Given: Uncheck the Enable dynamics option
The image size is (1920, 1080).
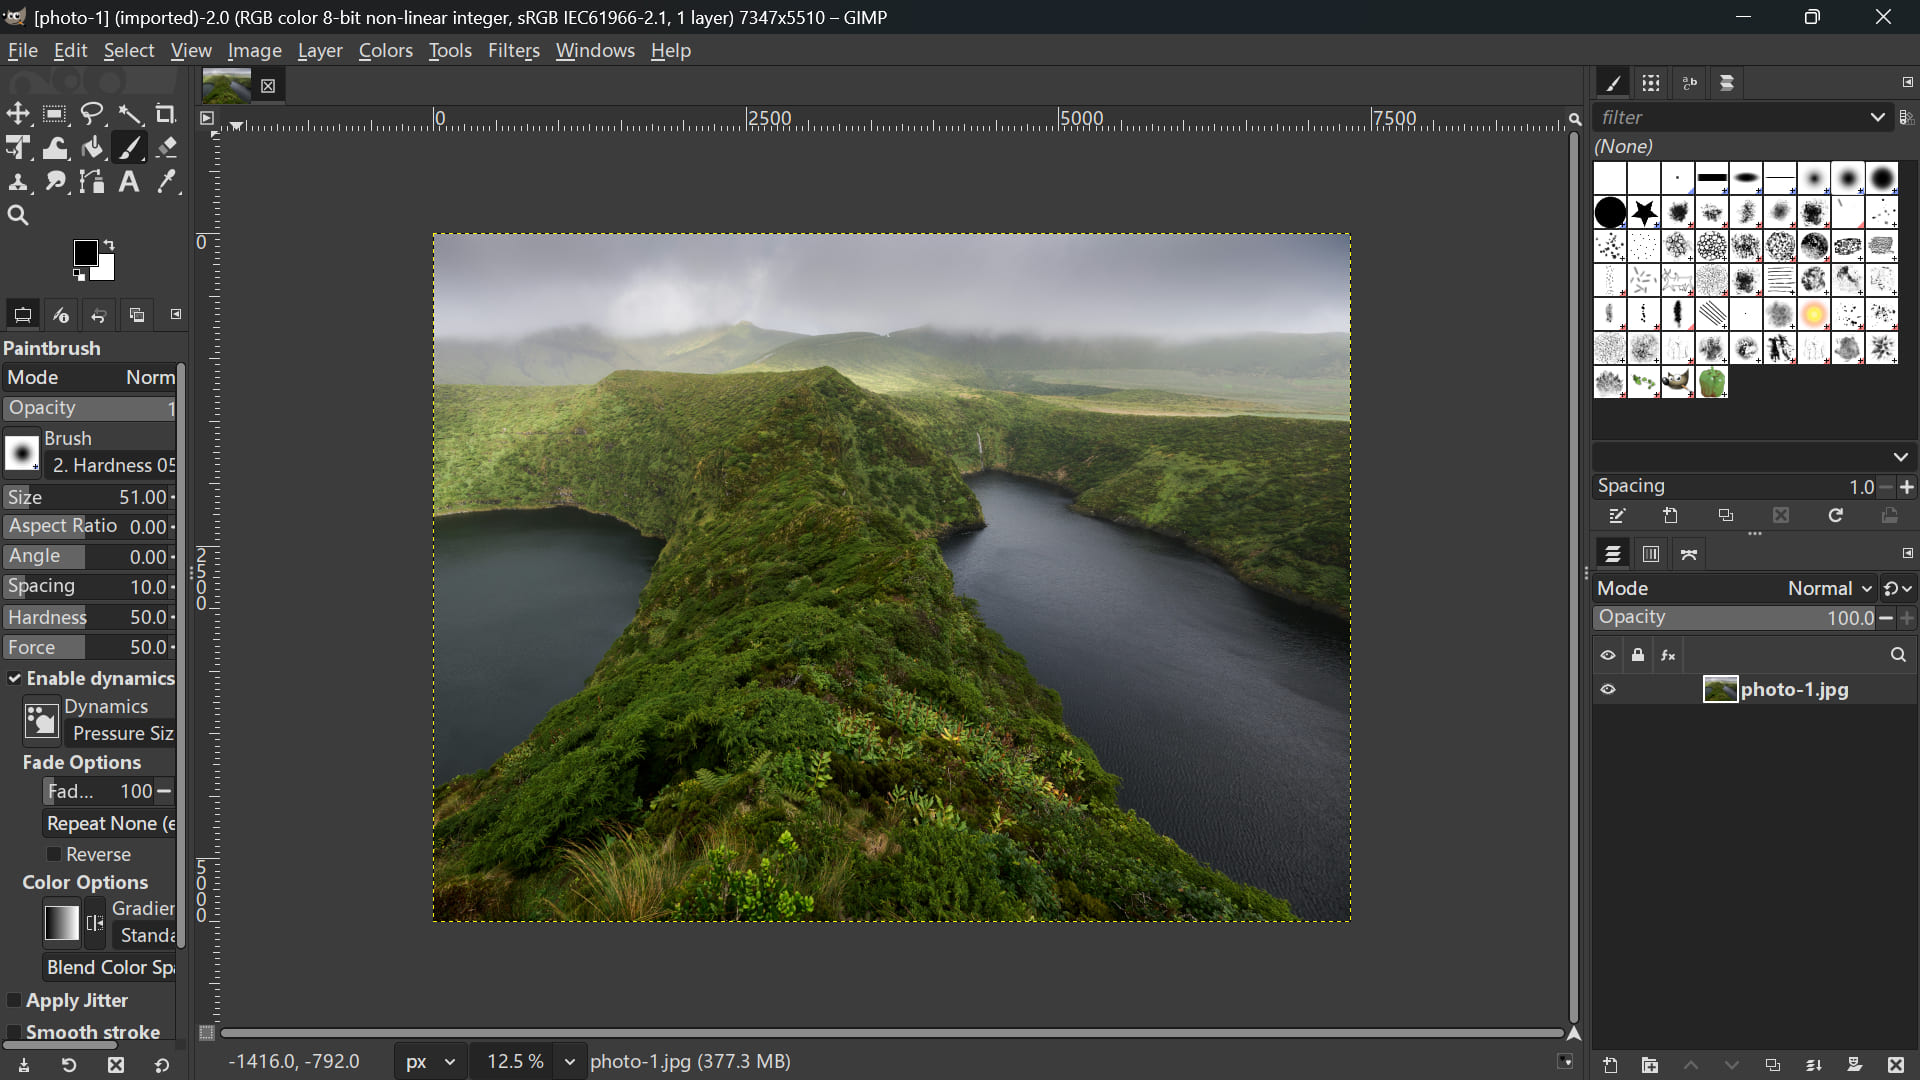Looking at the screenshot, I should coord(15,678).
